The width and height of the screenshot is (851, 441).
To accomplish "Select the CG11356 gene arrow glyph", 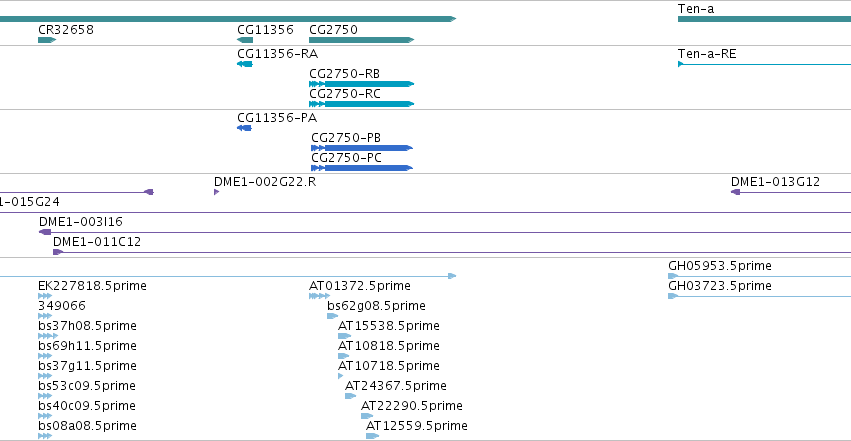I will pos(245,40).
